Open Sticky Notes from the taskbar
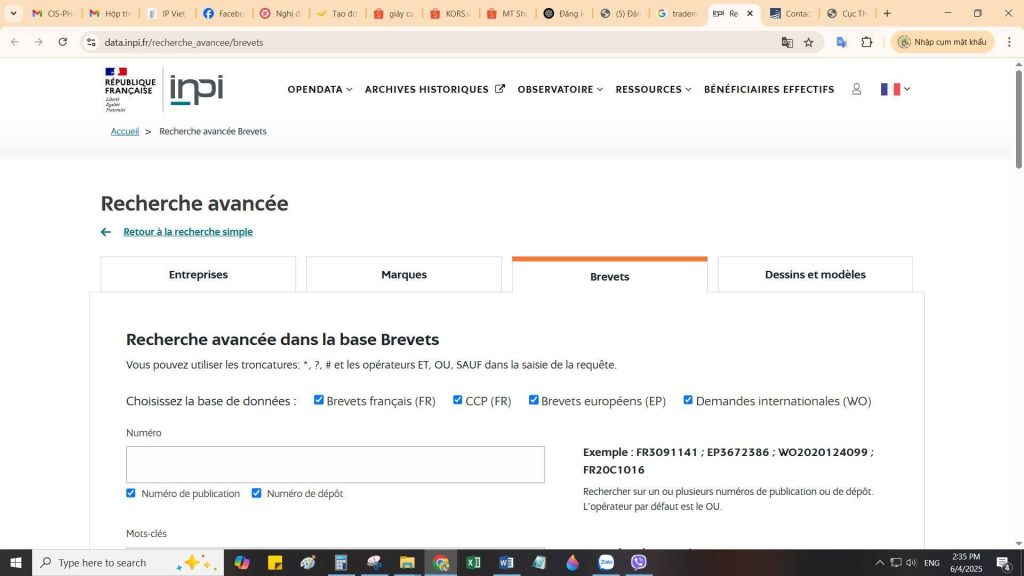 (x=275, y=562)
